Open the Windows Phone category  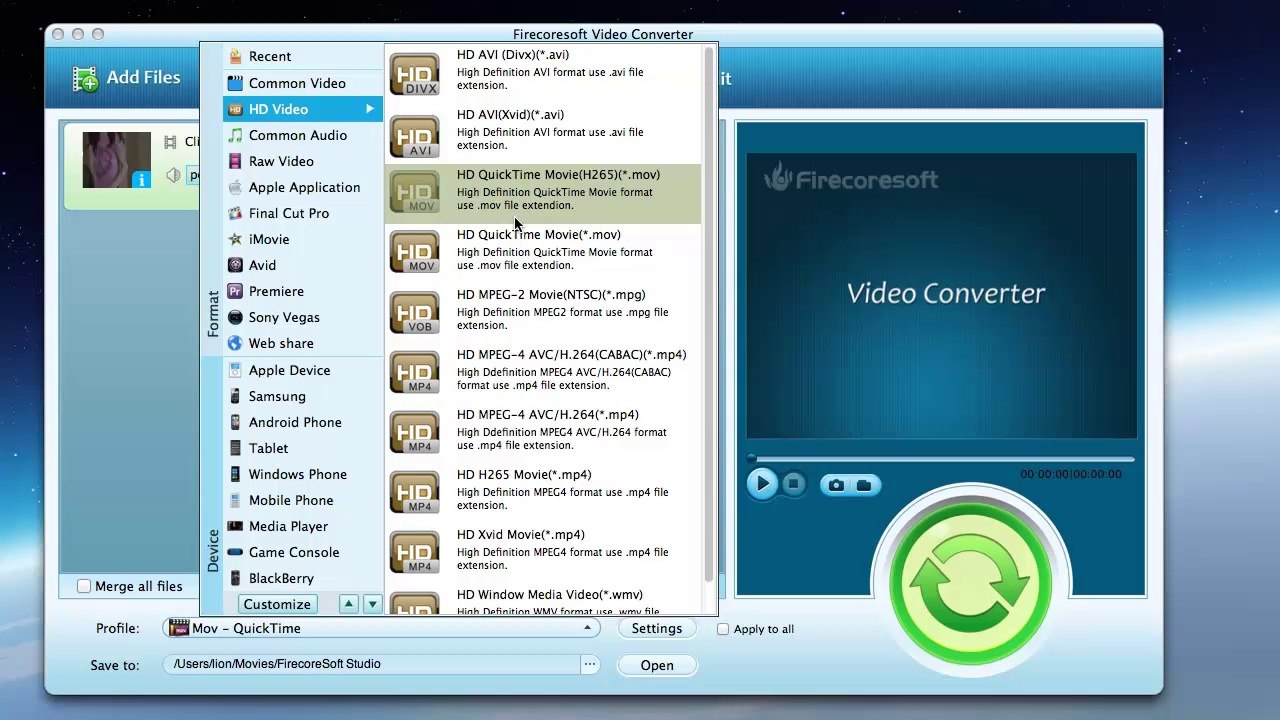302,474
